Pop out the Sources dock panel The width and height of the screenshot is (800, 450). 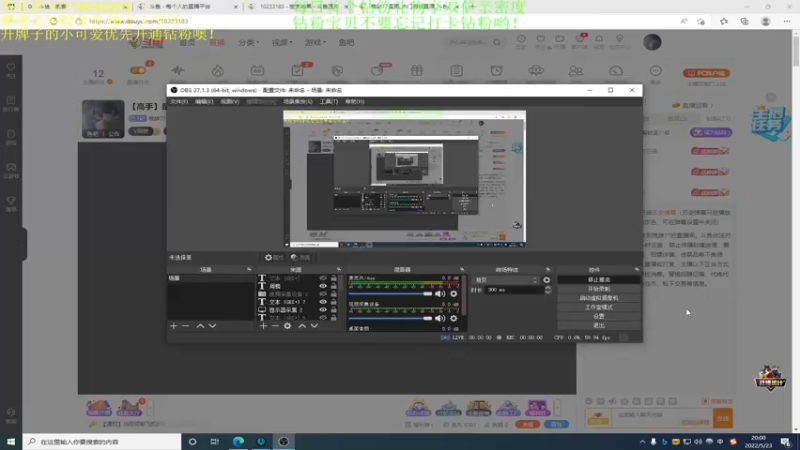pos(338,269)
